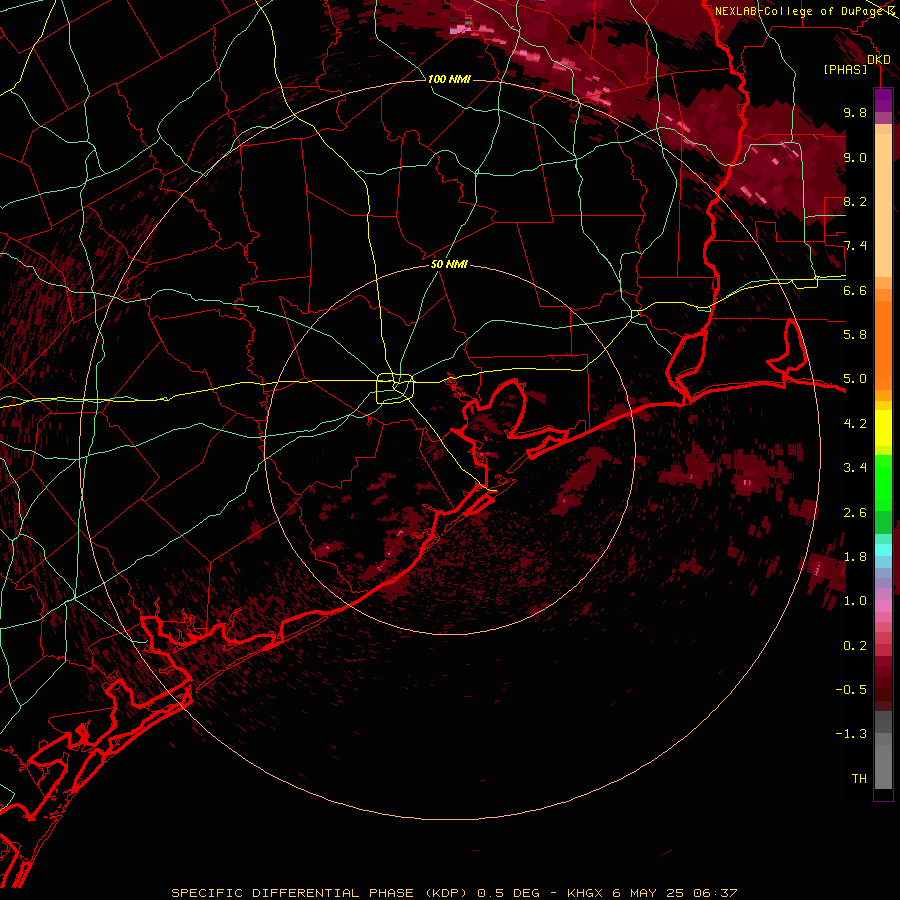This screenshot has height=900, width=900.
Task: Select the 6.6 legend label
Action: pos(855,290)
